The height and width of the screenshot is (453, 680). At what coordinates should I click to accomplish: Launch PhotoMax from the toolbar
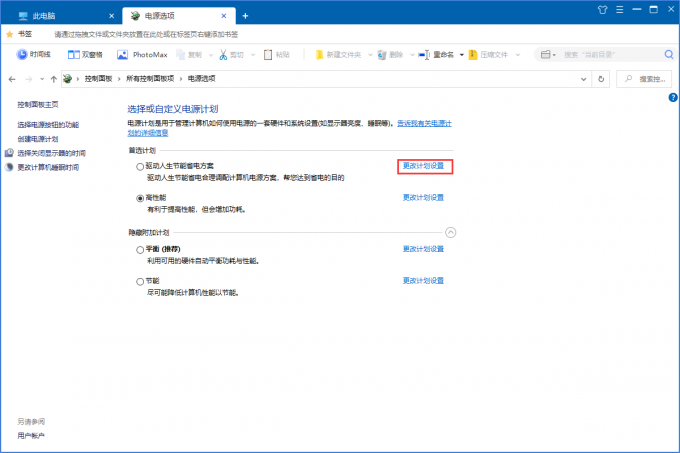point(142,55)
